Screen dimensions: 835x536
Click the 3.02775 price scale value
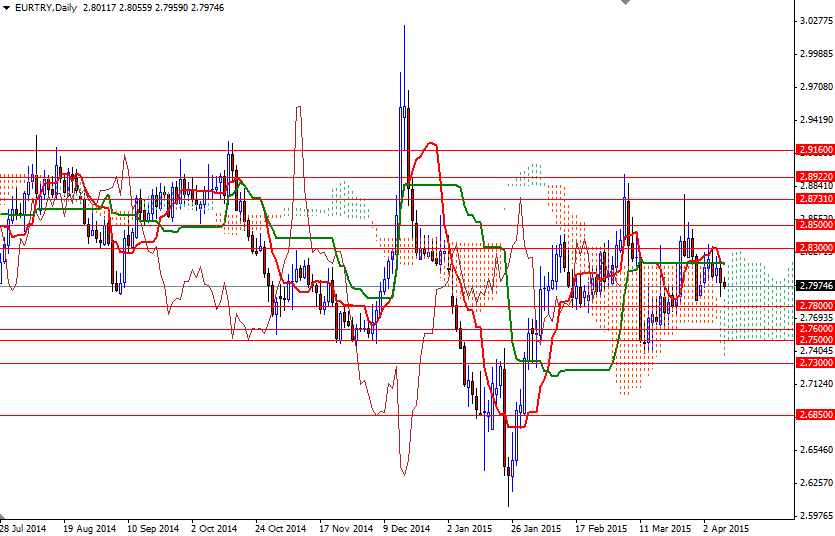[816, 21]
